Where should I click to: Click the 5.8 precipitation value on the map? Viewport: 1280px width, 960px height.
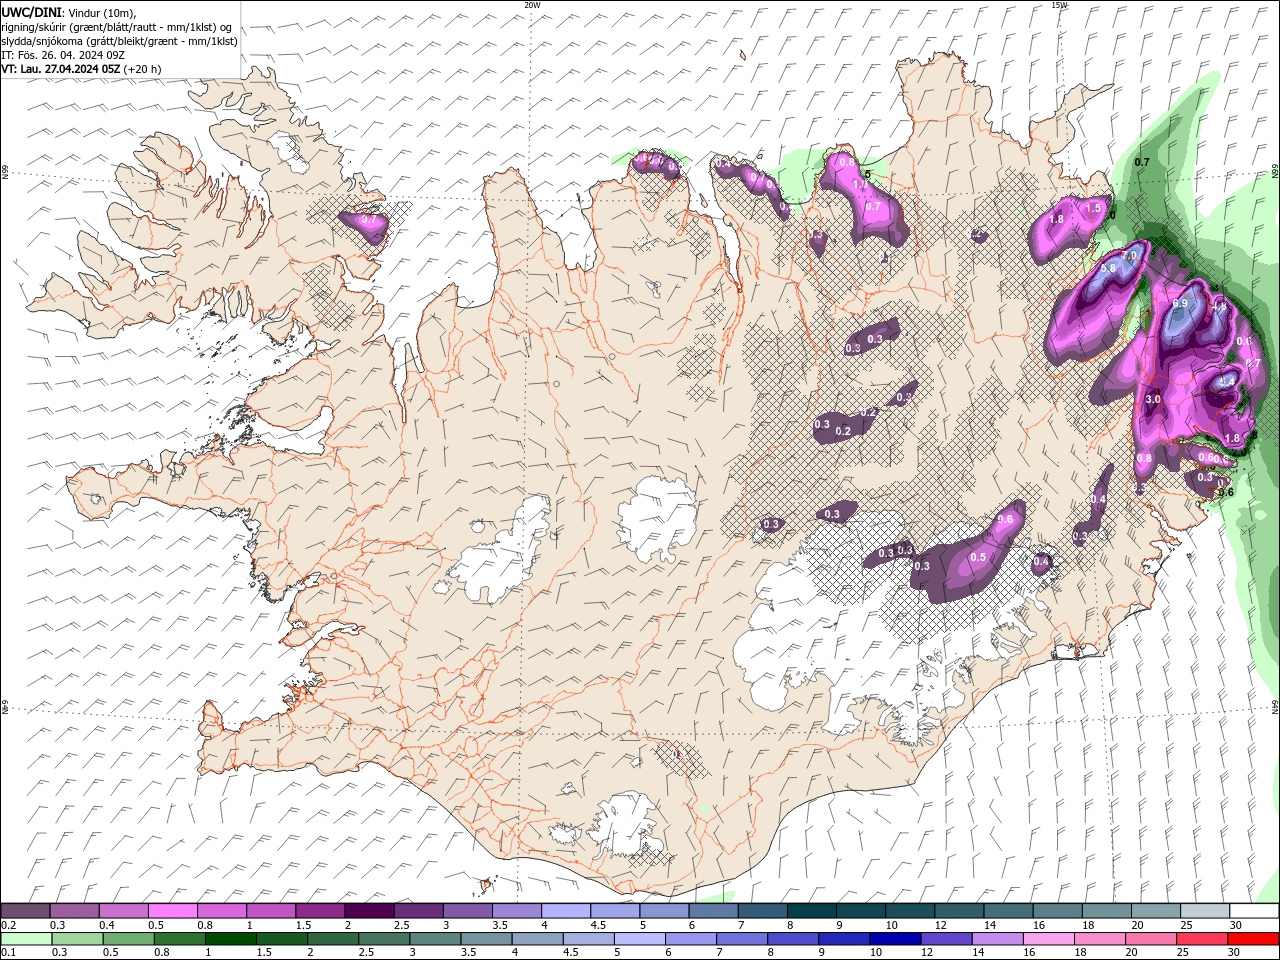coord(1108,268)
